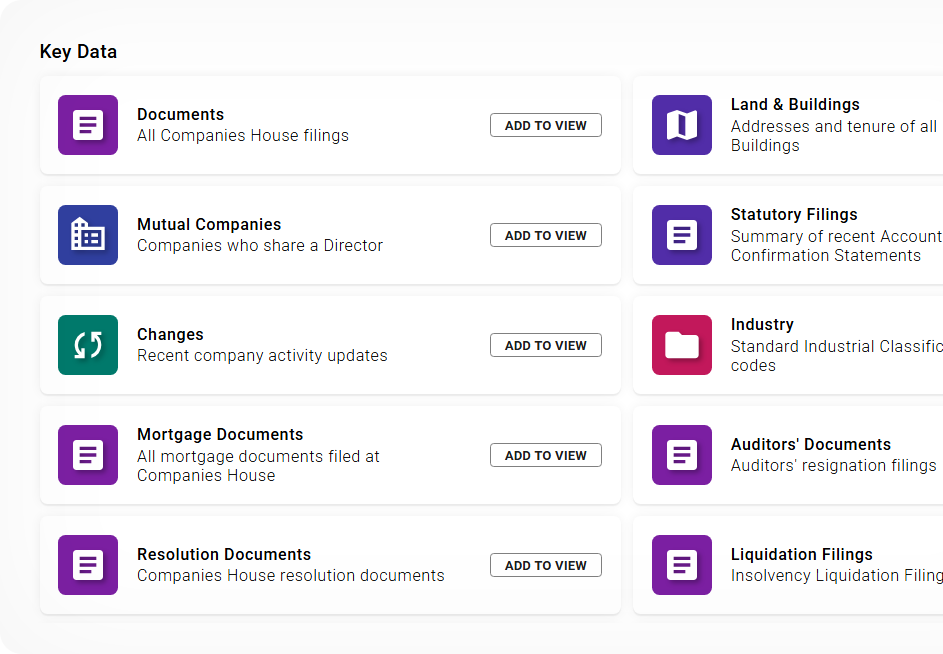
Task: Click the Land & Buildings title
Action: [x=795, y=104]
